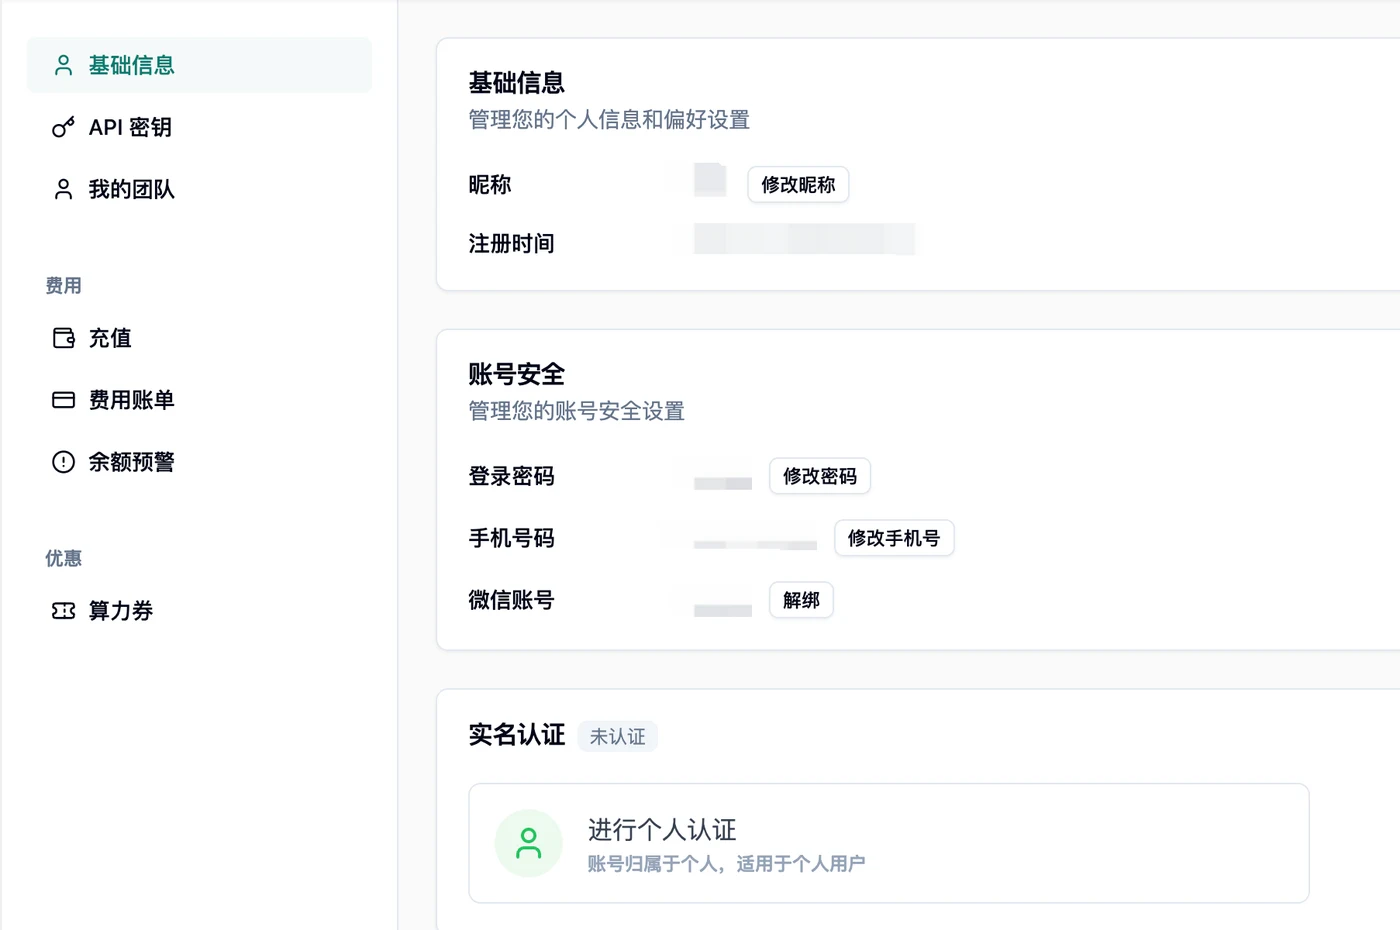This screenshot has height=930, width=1400.
Task: Open the 费用账单 page
Action: pos(199,400)
